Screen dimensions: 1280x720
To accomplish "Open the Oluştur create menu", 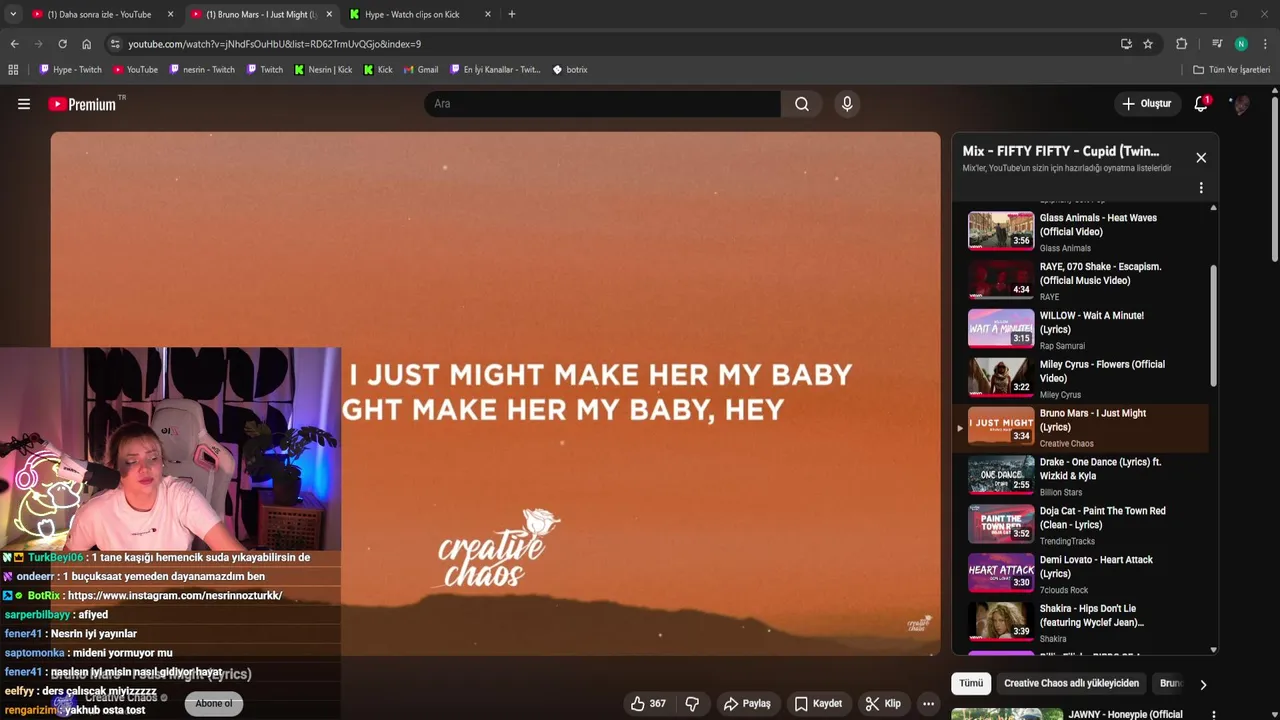I will click(x=1146, y=104).
